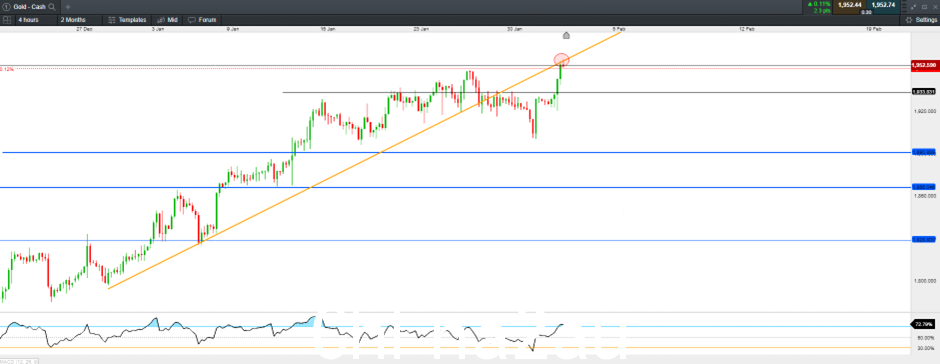940x364 pixels.
Task: Click the Templates sliders icon
Action: pos(112,20)
